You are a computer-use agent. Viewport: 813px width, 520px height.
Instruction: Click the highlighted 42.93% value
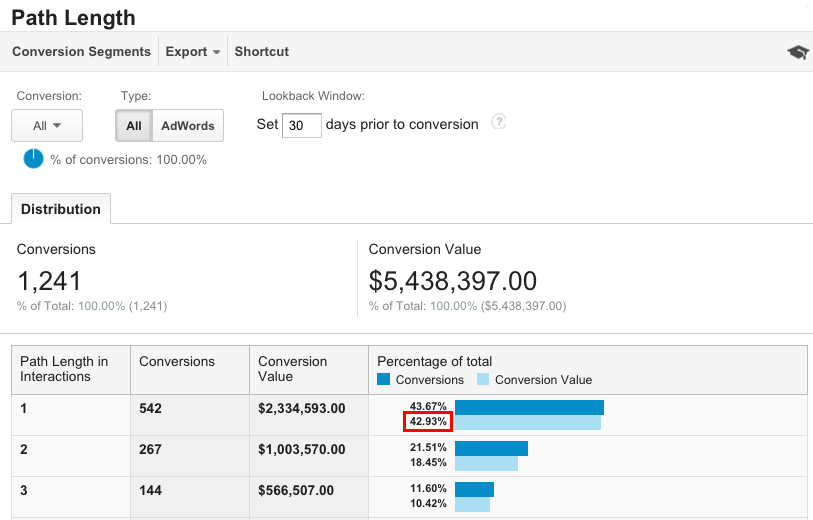click(428, 422)
